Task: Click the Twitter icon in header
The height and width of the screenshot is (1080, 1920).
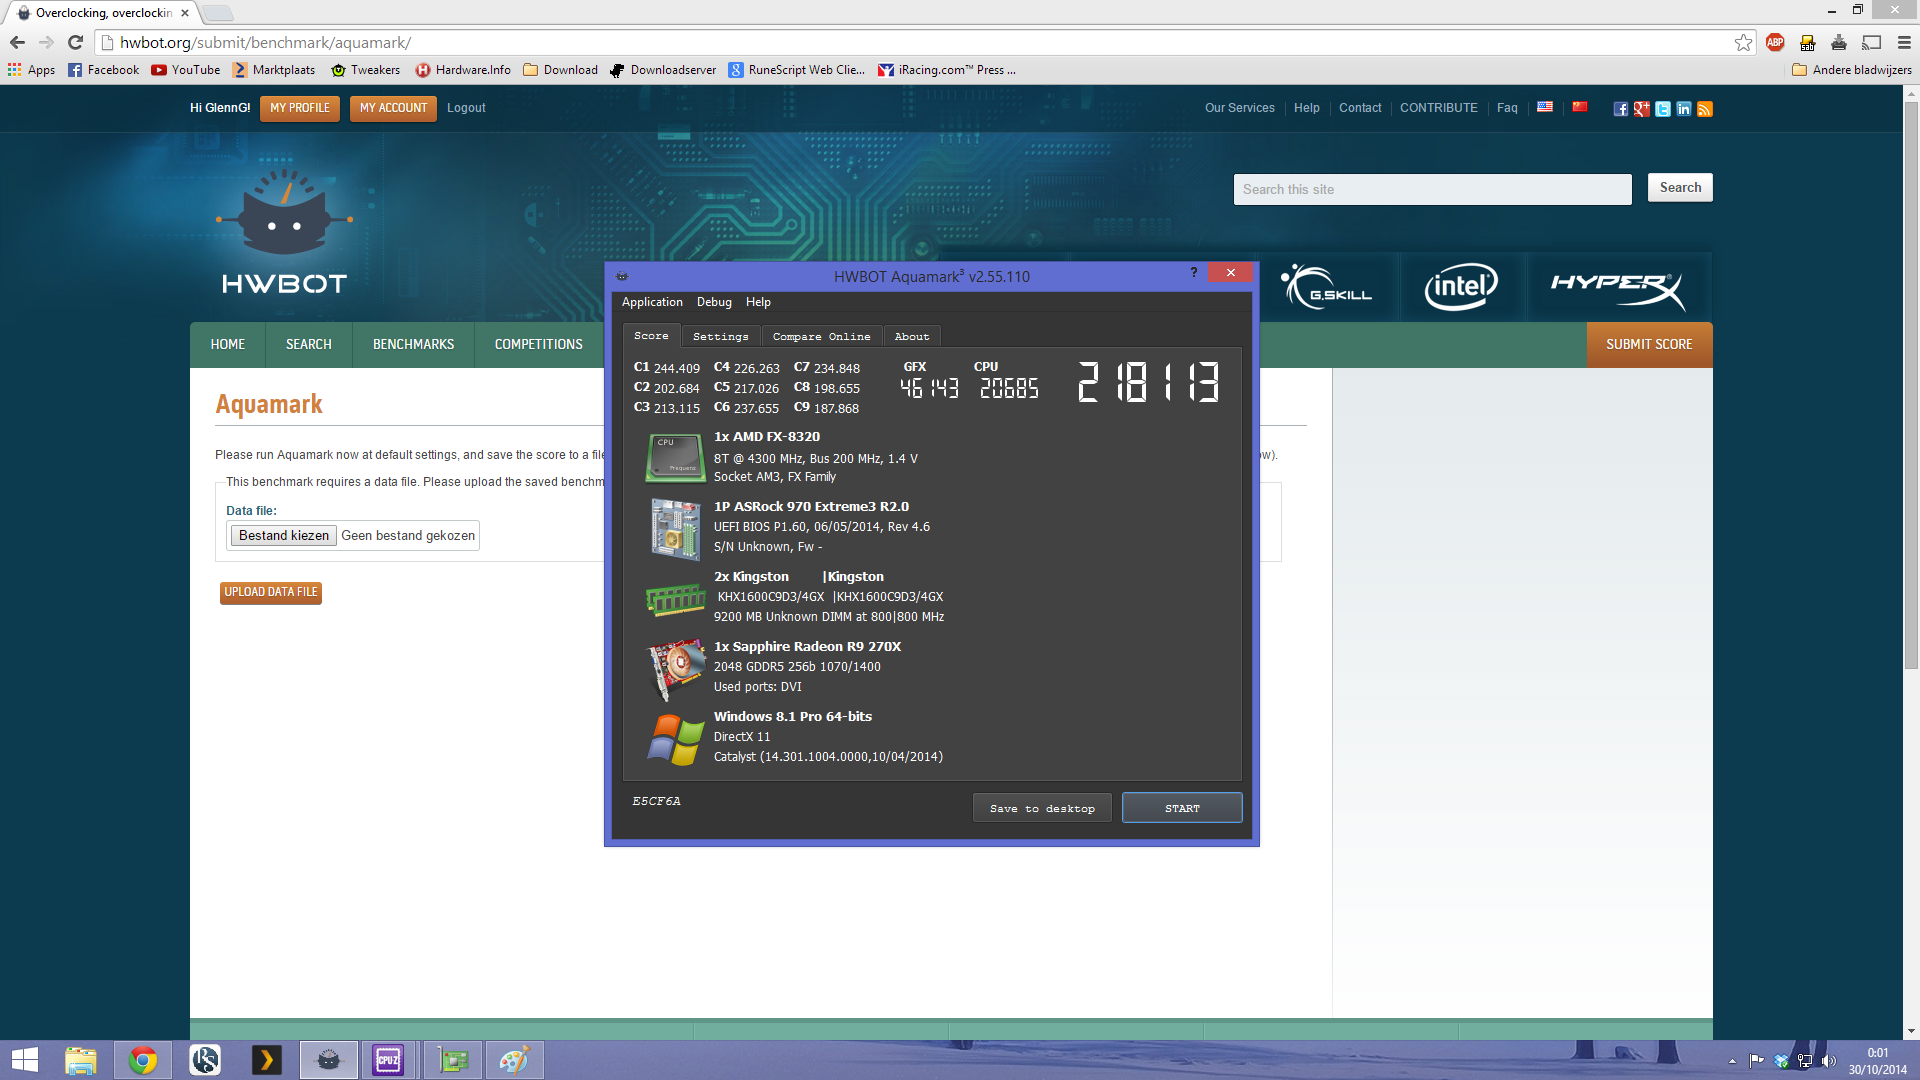Action: click(x=1662, y=109)
